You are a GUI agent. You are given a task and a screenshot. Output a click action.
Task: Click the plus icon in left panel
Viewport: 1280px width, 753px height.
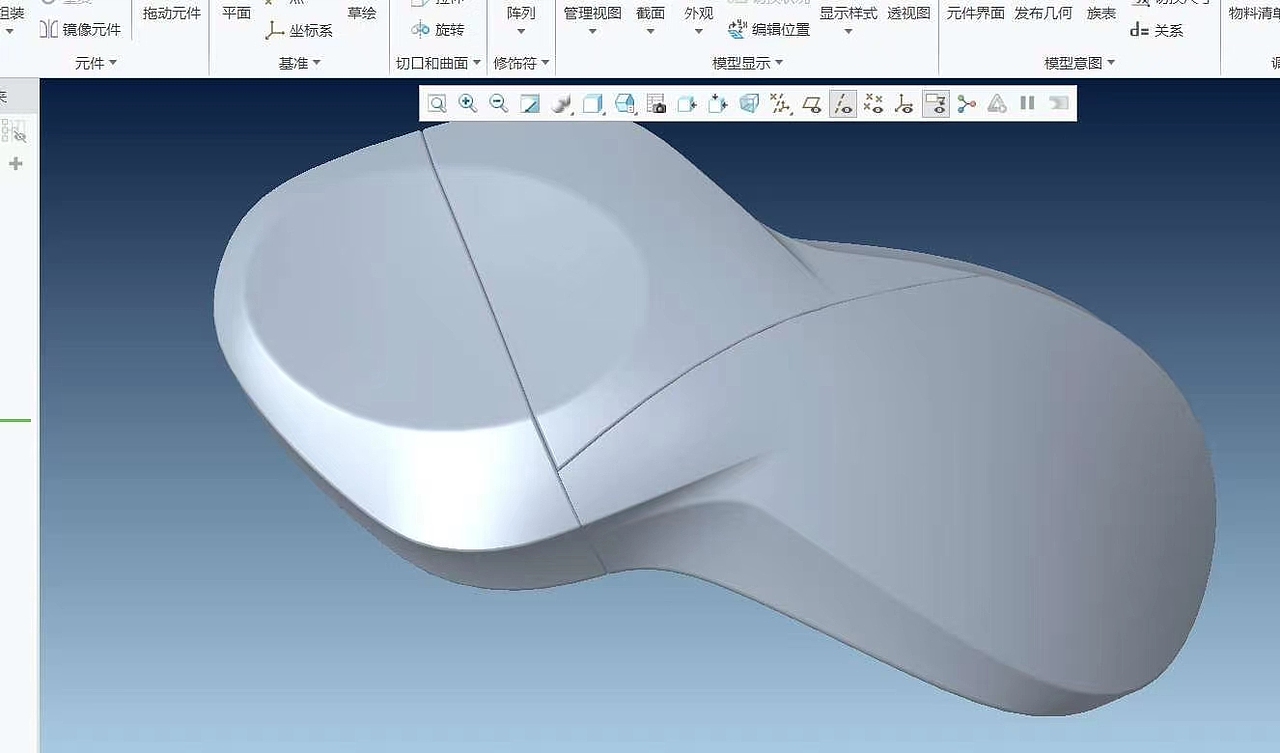[15, 163]
